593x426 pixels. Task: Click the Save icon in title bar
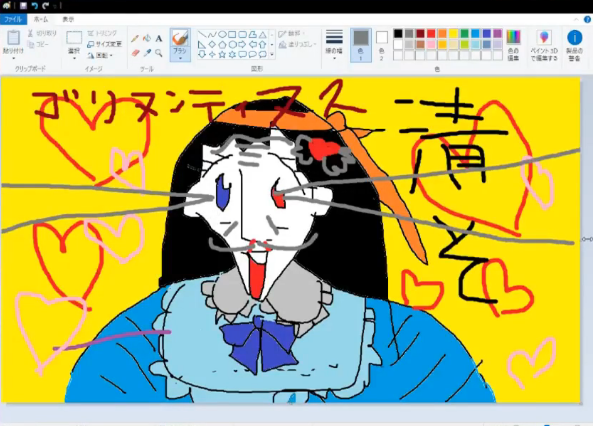23,6
